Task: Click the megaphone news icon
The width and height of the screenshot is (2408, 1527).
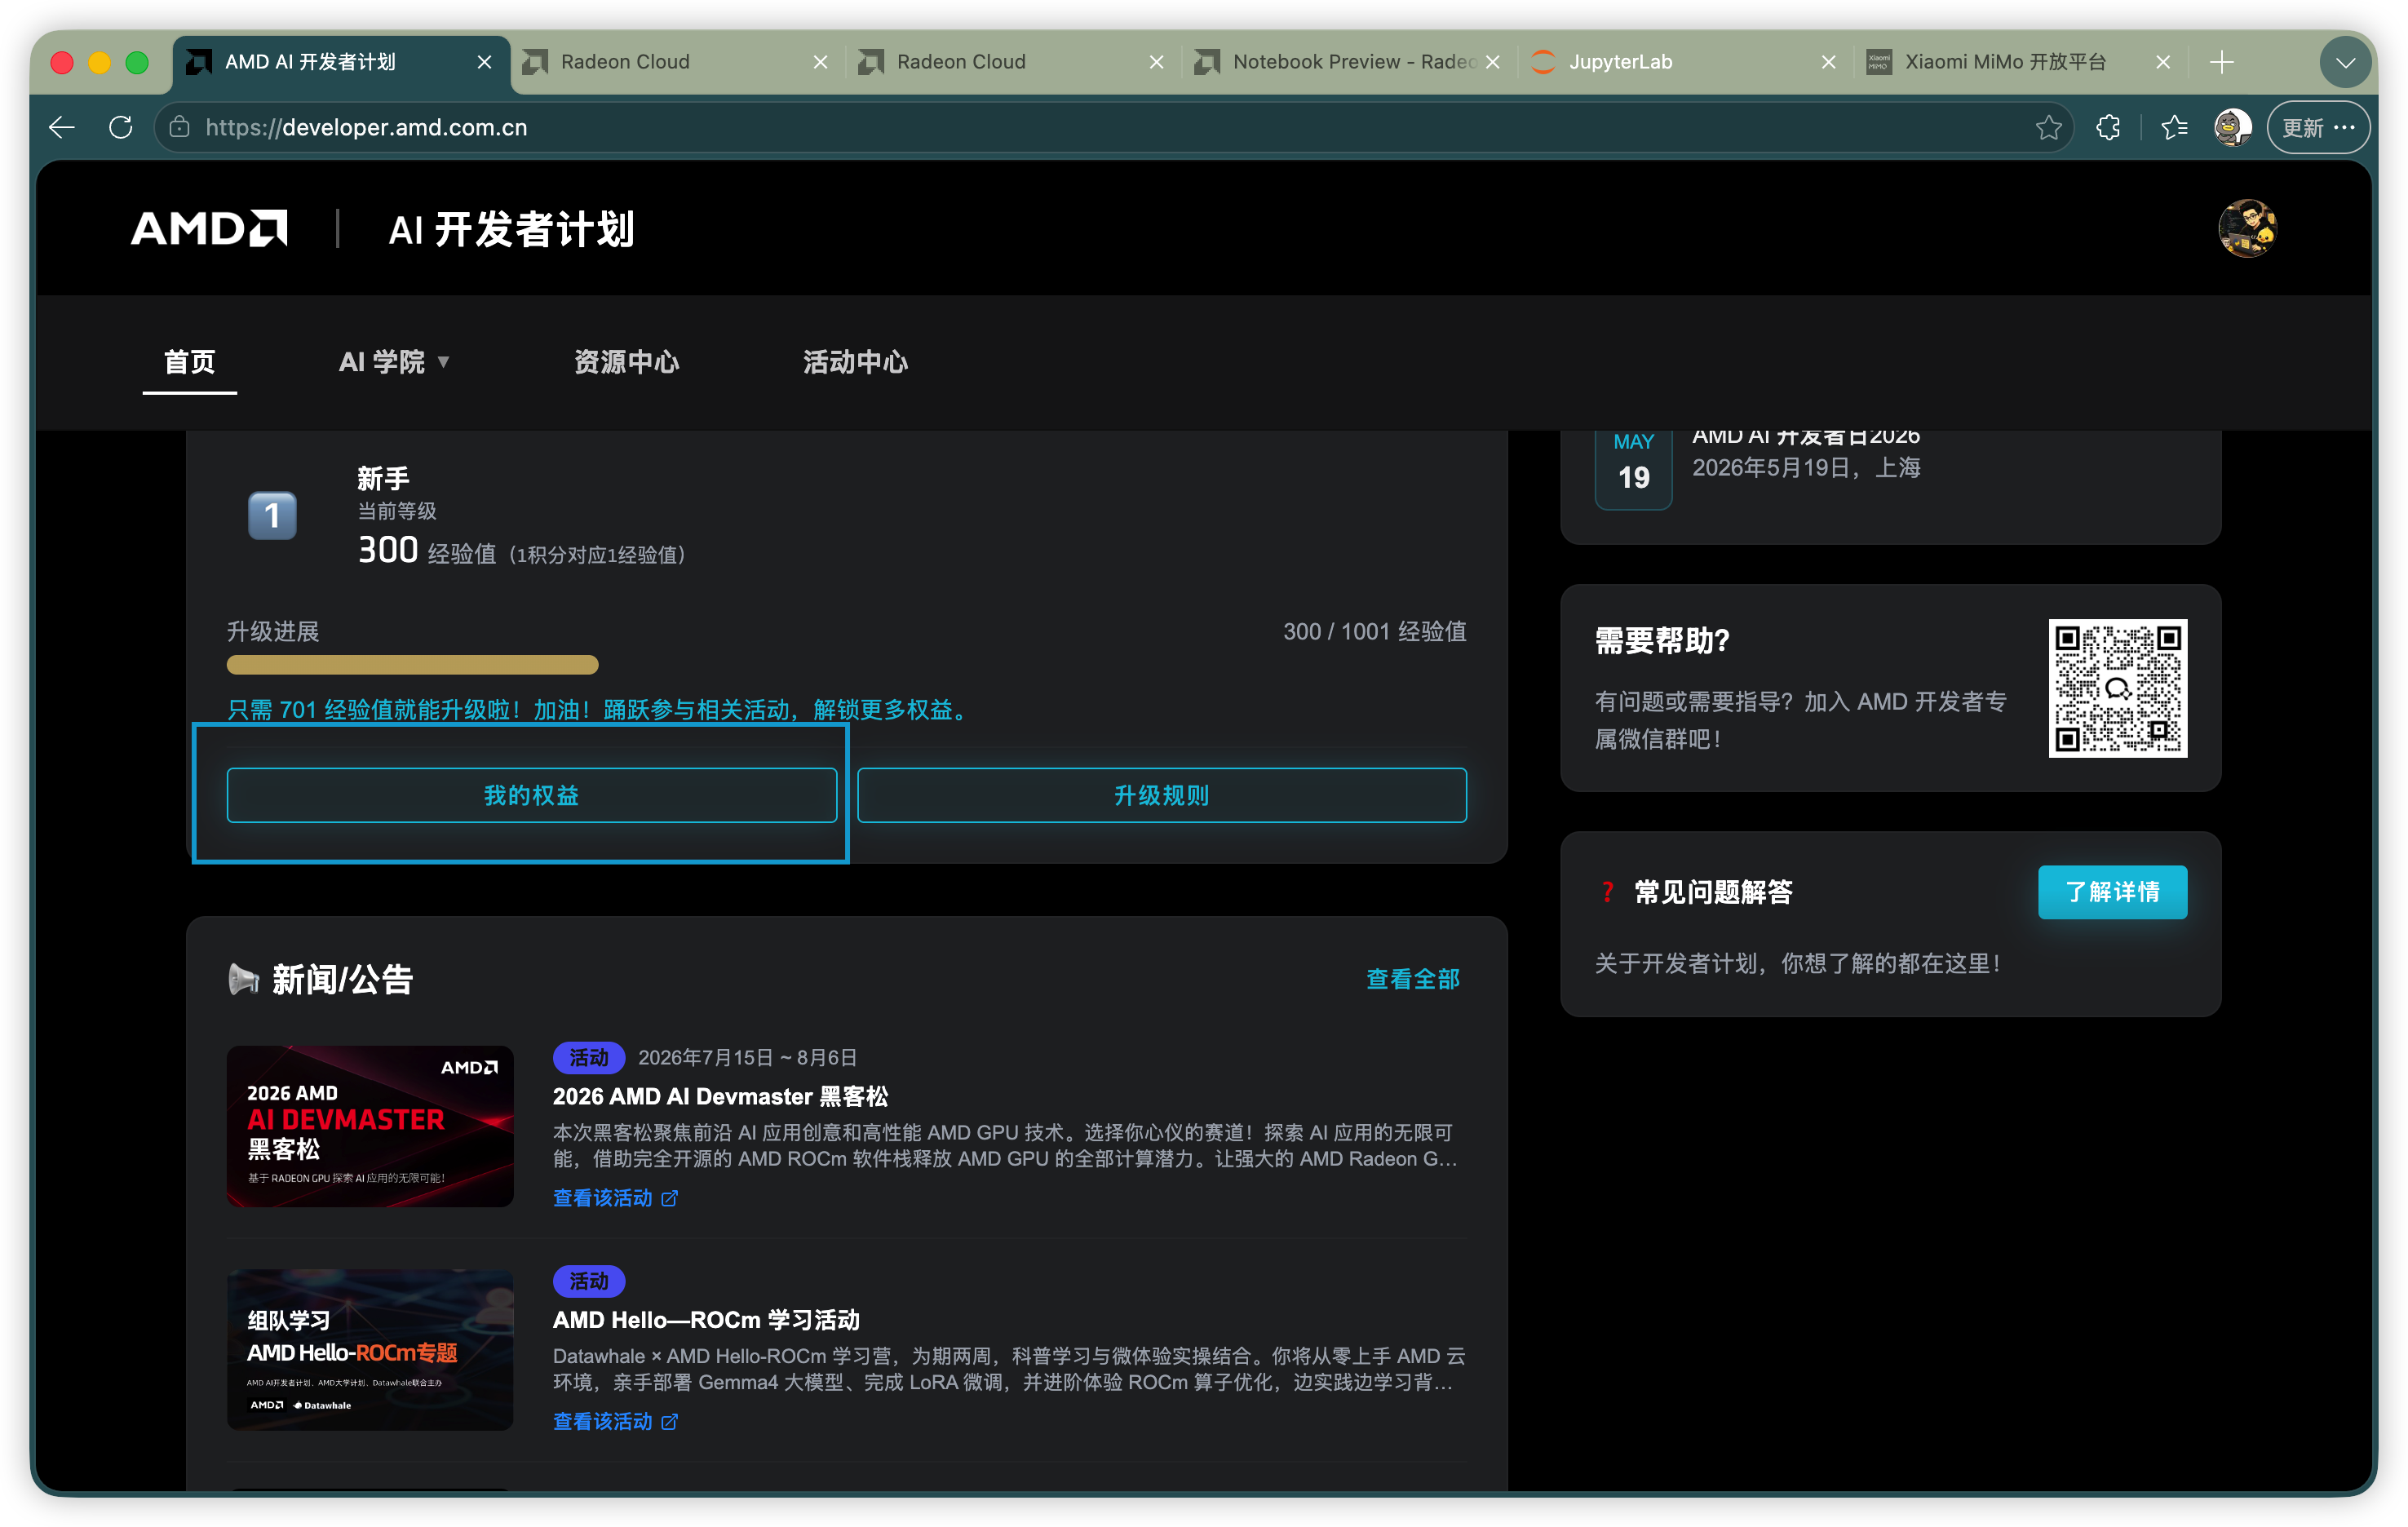Action: pos(243,978)
